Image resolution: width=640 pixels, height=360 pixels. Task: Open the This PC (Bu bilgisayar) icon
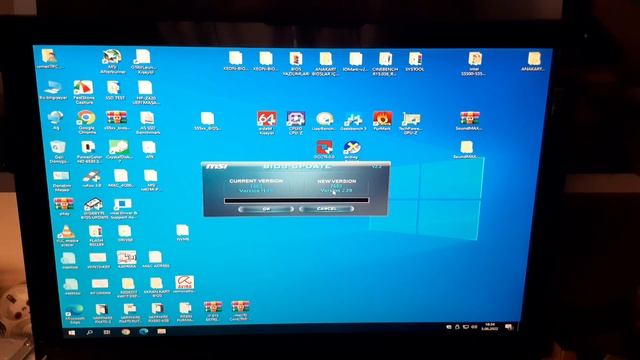coord(53,90)
